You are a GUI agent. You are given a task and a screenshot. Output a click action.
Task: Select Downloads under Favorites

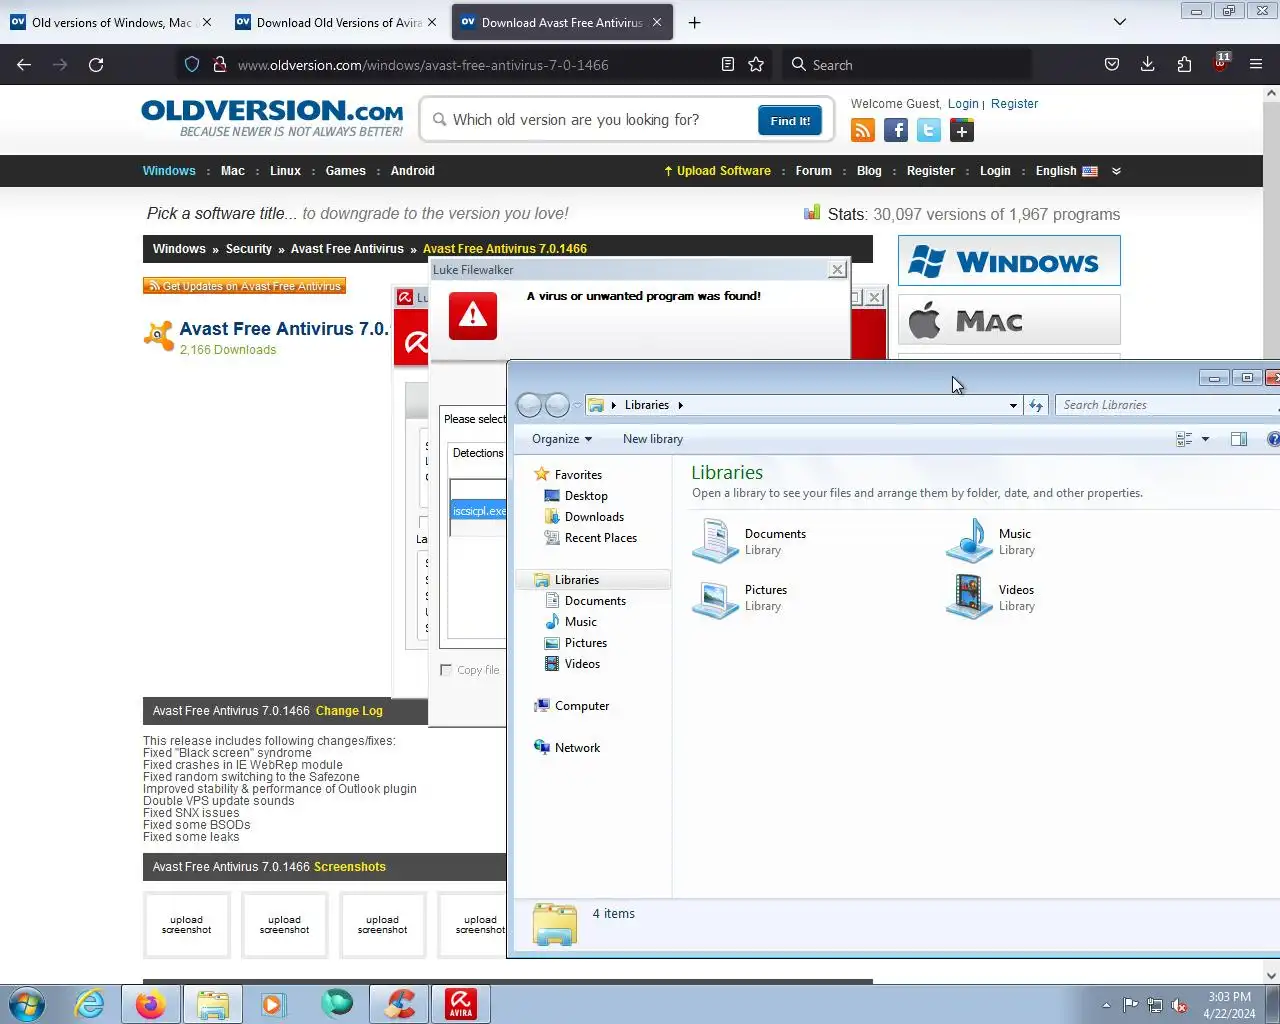(594, 517)
